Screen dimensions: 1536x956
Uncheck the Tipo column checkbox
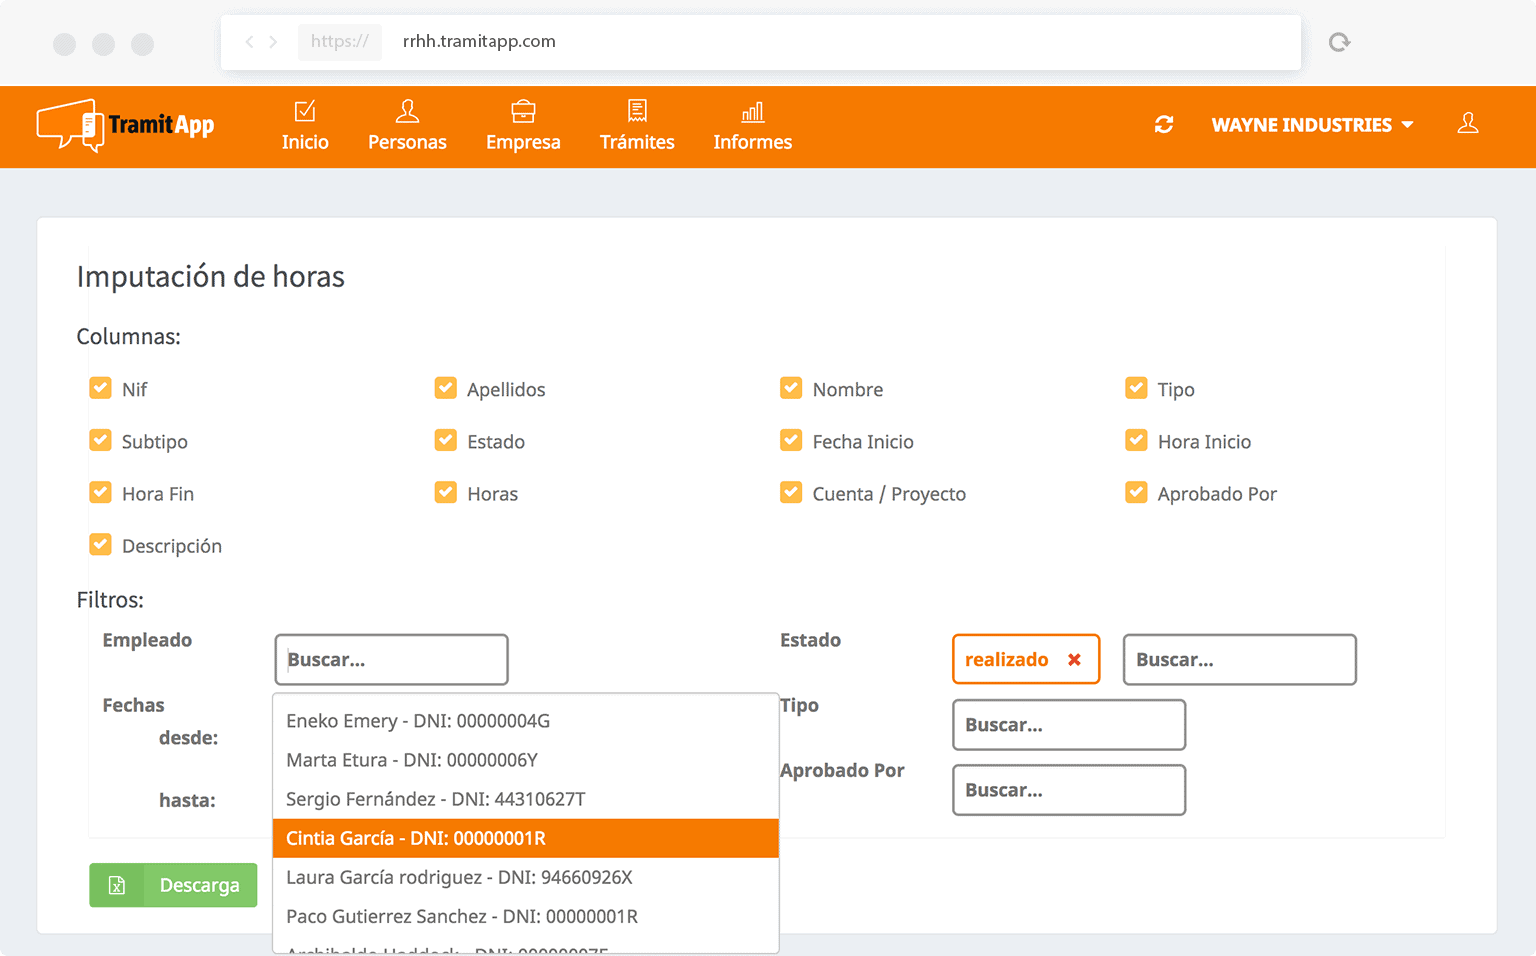[x=1136, y=388]
